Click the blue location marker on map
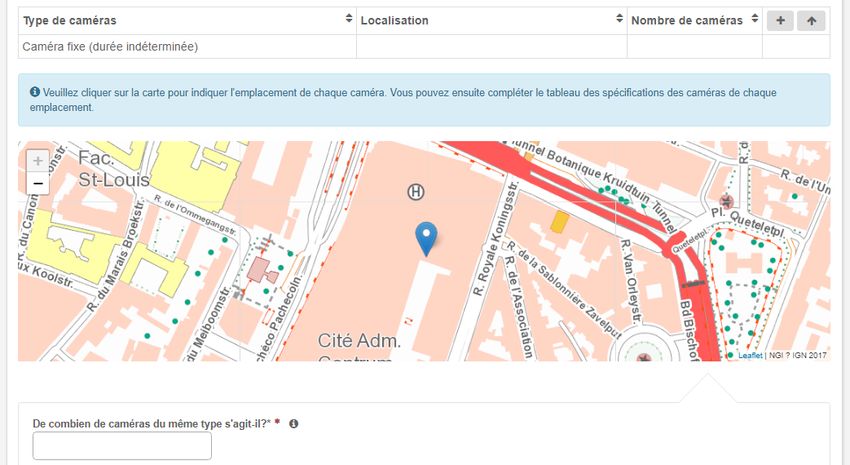This screenshot has height=465, width=850. (x=426, y=238)
